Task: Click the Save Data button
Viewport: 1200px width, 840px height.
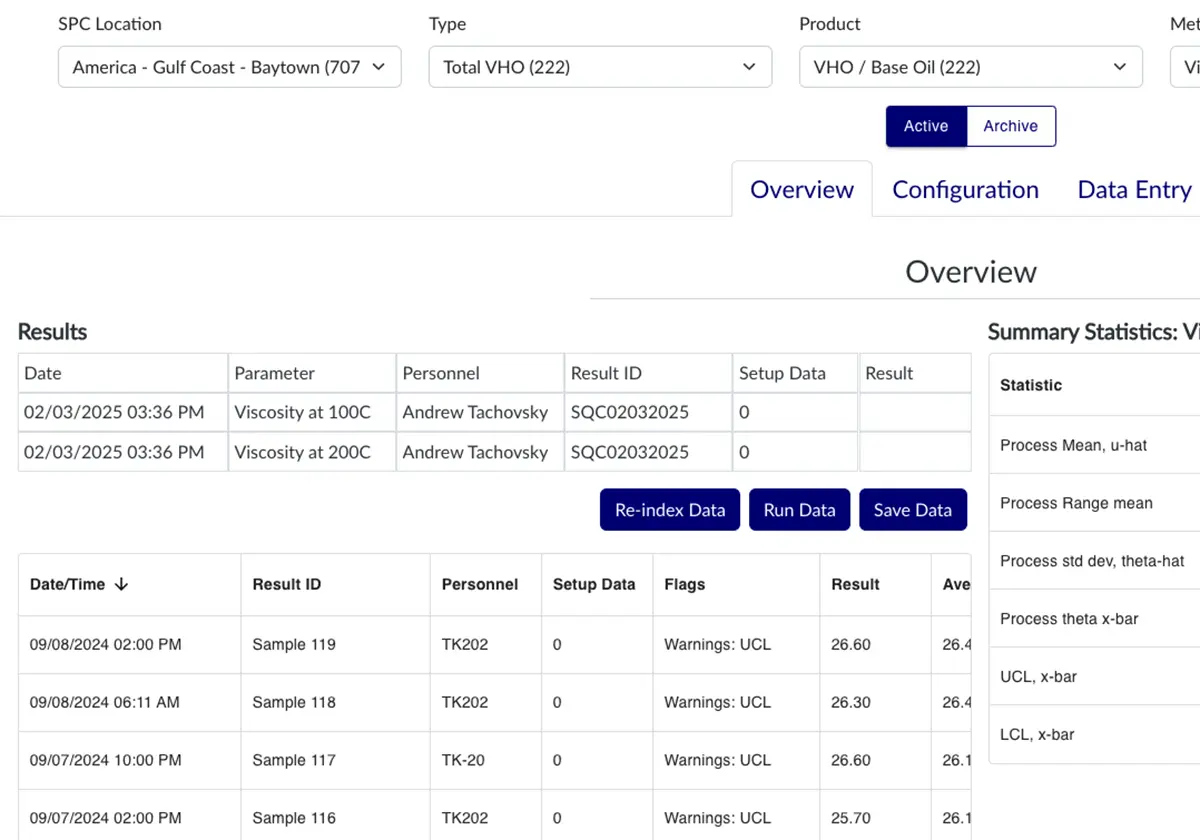Action: tap(913, 510)
